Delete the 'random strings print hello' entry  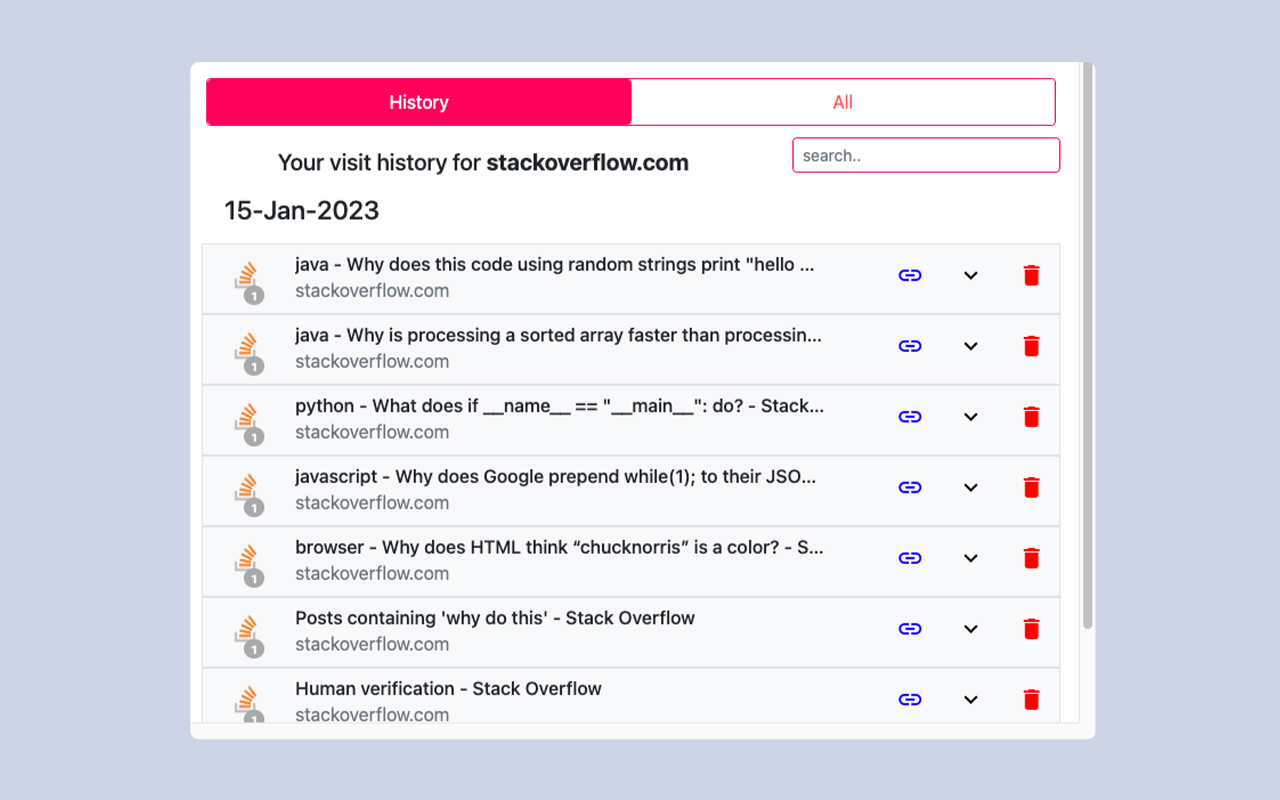[1032, 275]
